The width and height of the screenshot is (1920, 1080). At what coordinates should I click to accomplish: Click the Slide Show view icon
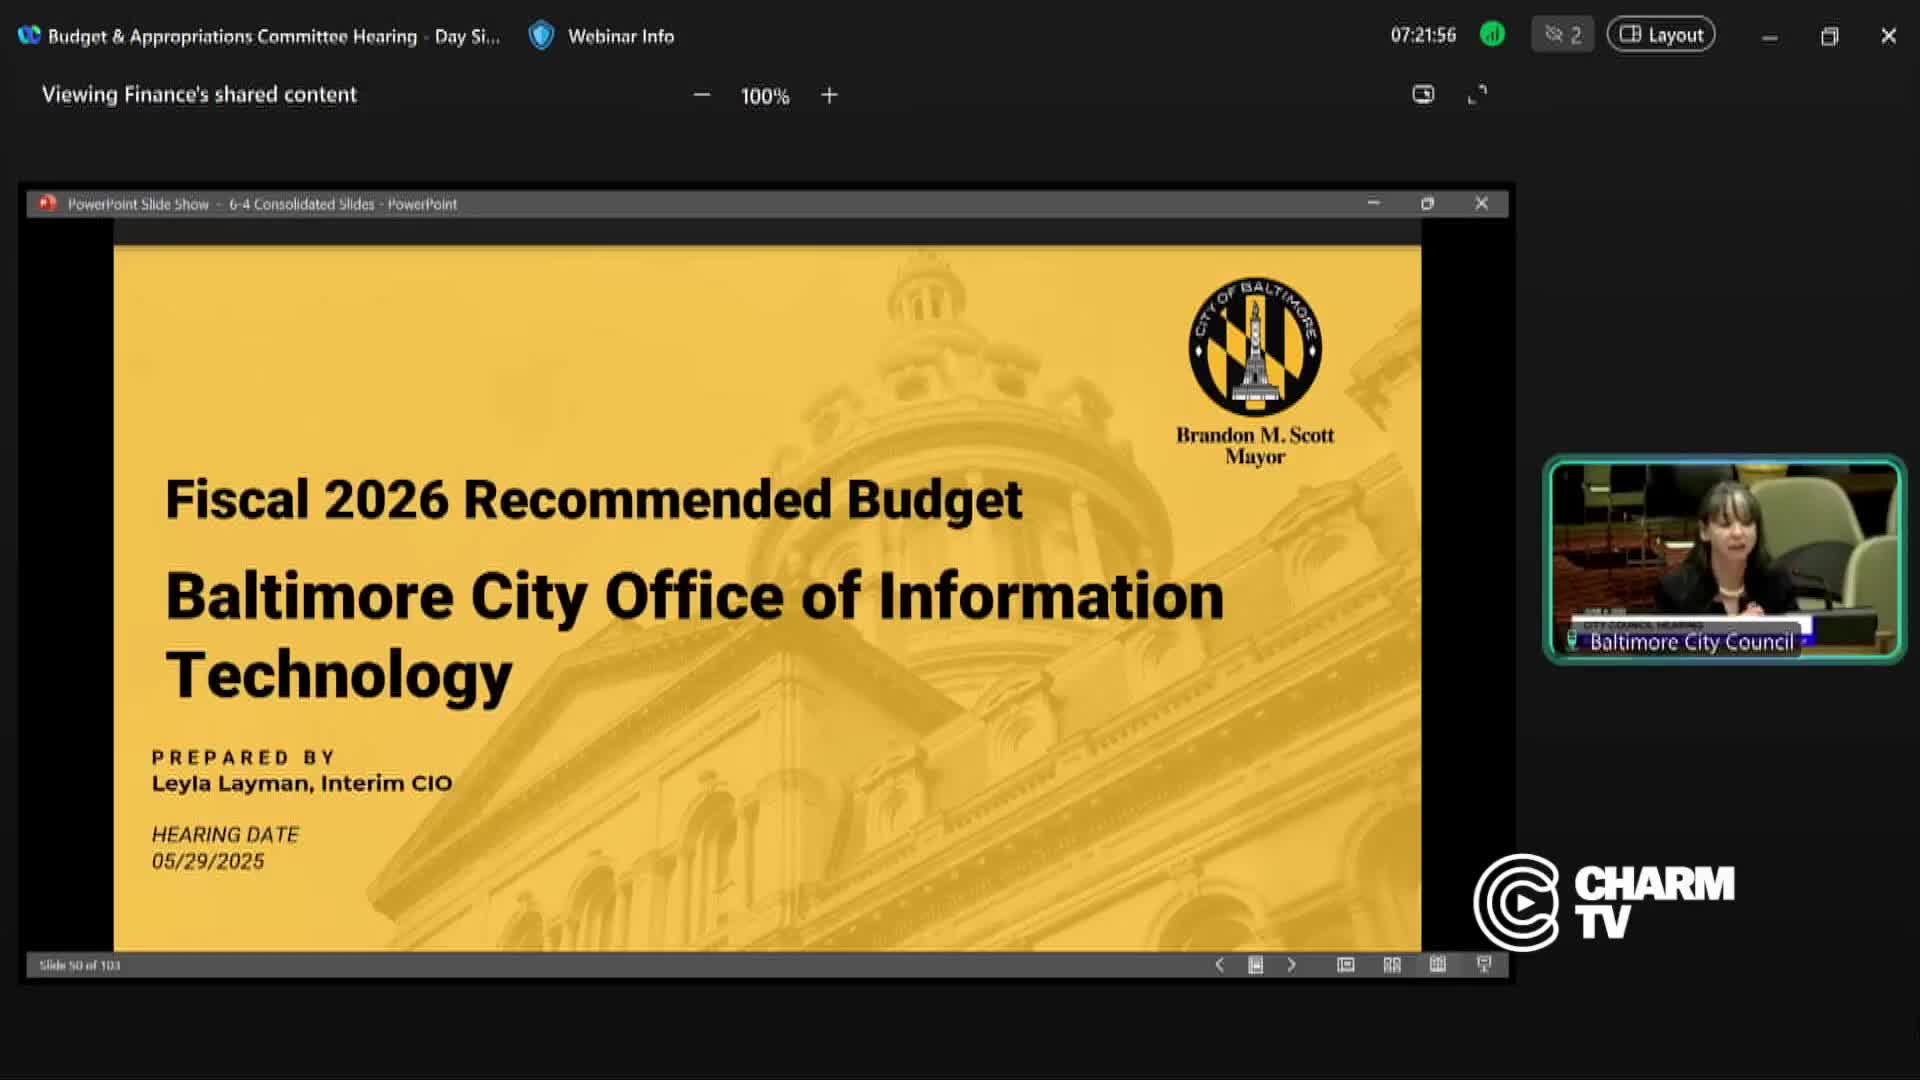coord(1484,965)
